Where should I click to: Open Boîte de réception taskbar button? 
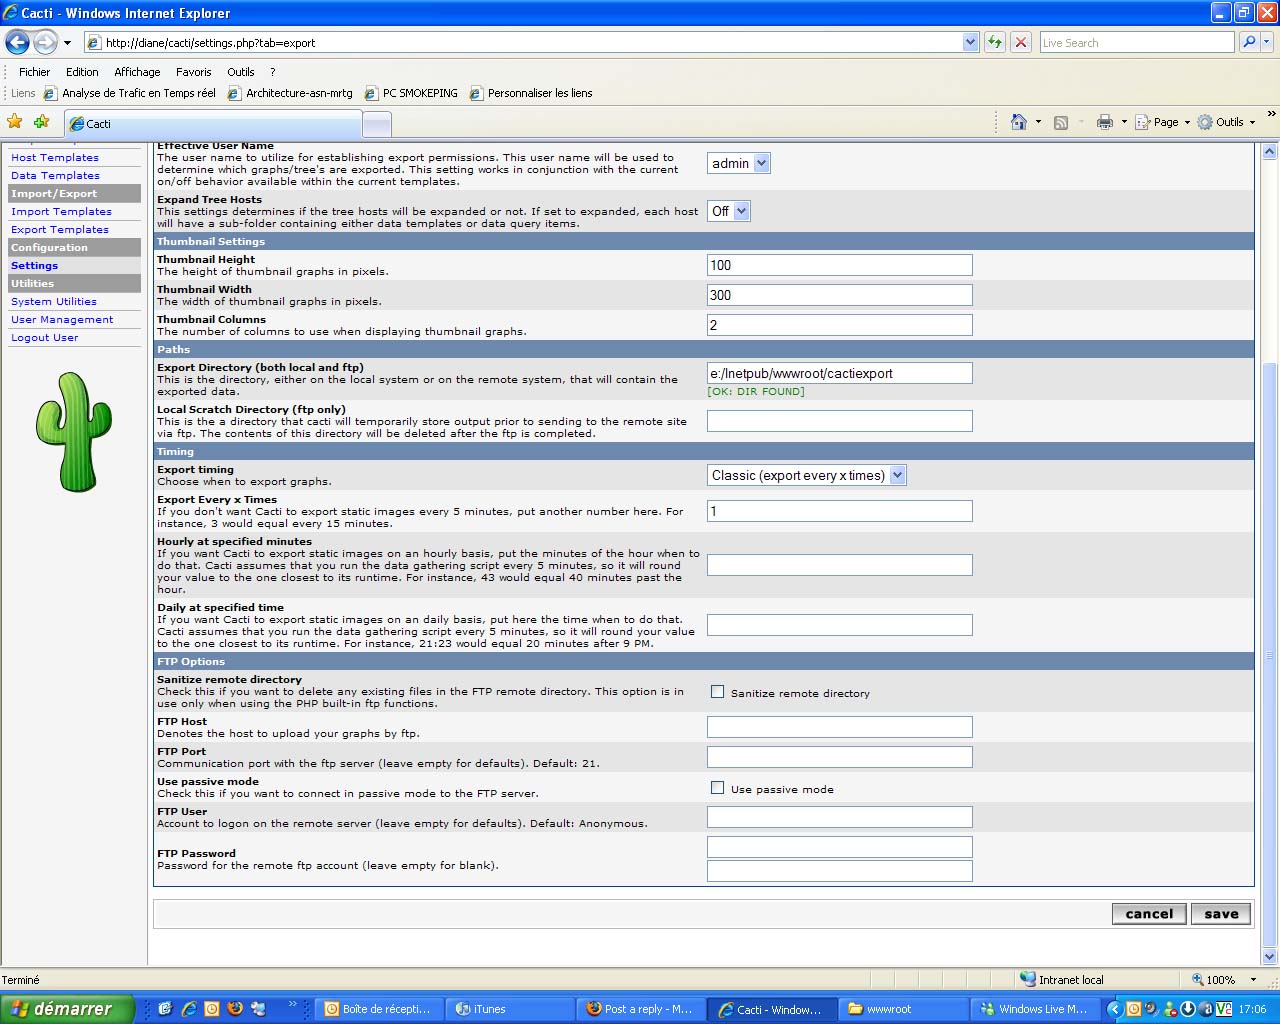coord(379,1009)
